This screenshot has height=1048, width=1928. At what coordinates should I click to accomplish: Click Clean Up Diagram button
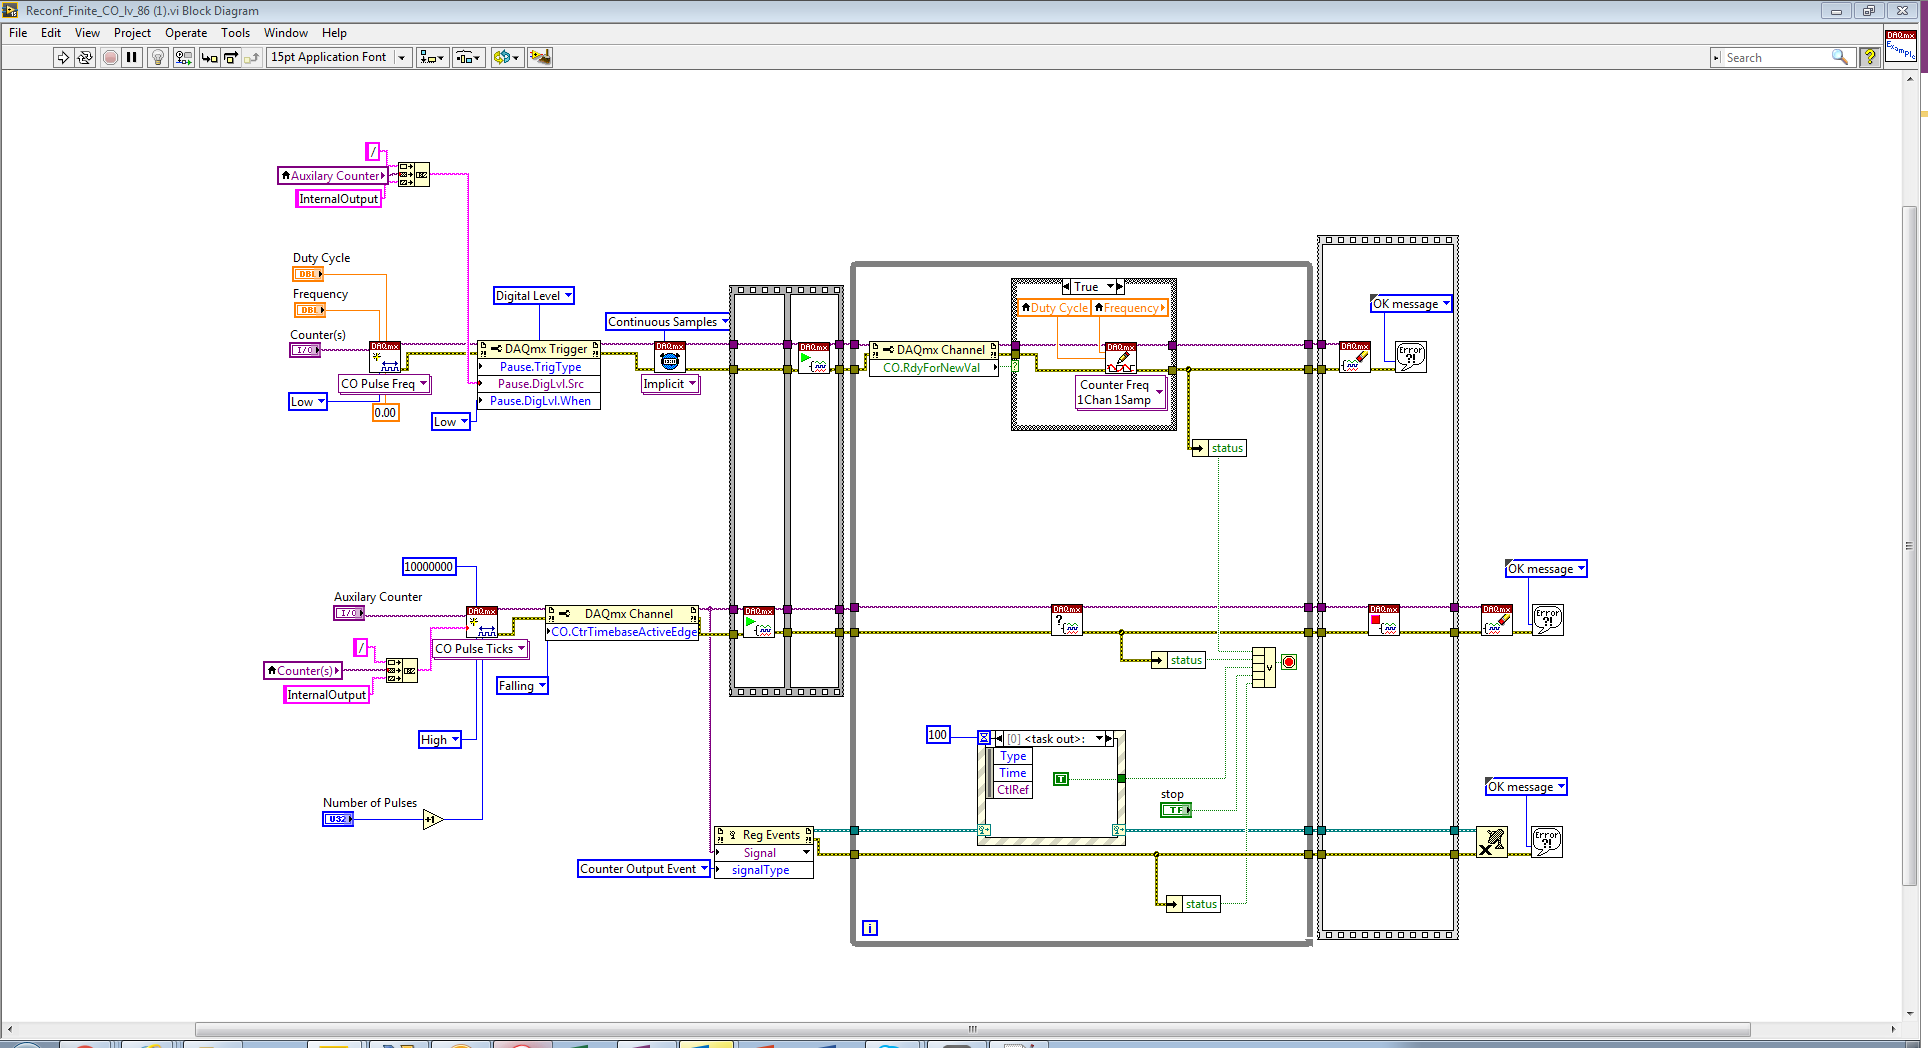point(540,57)
